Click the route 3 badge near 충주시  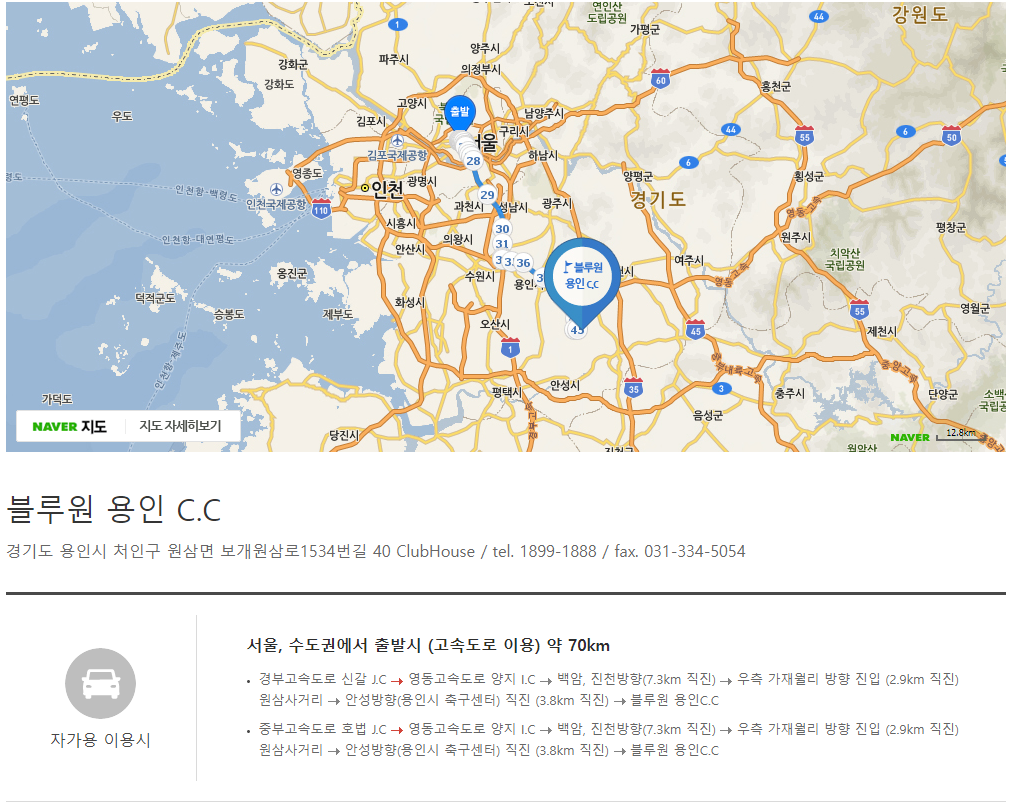click(x=721, y=388)
